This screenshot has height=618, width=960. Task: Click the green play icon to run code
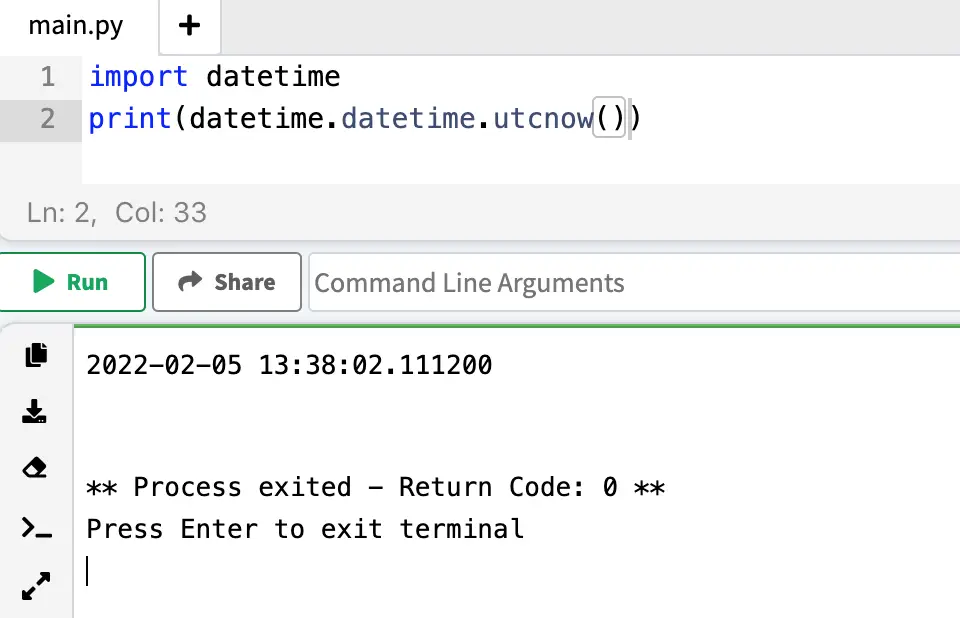(45, 281)
